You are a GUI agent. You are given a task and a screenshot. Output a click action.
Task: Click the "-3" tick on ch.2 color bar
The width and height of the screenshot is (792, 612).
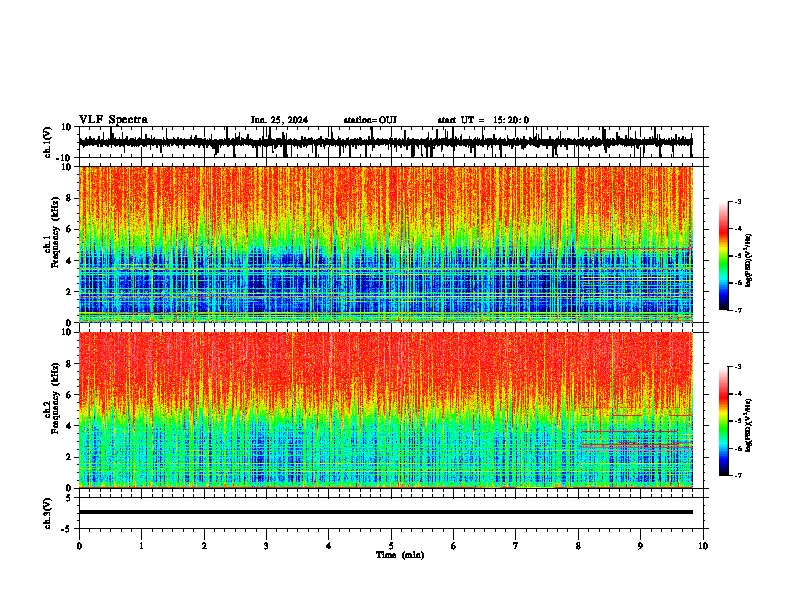point(737,367)
